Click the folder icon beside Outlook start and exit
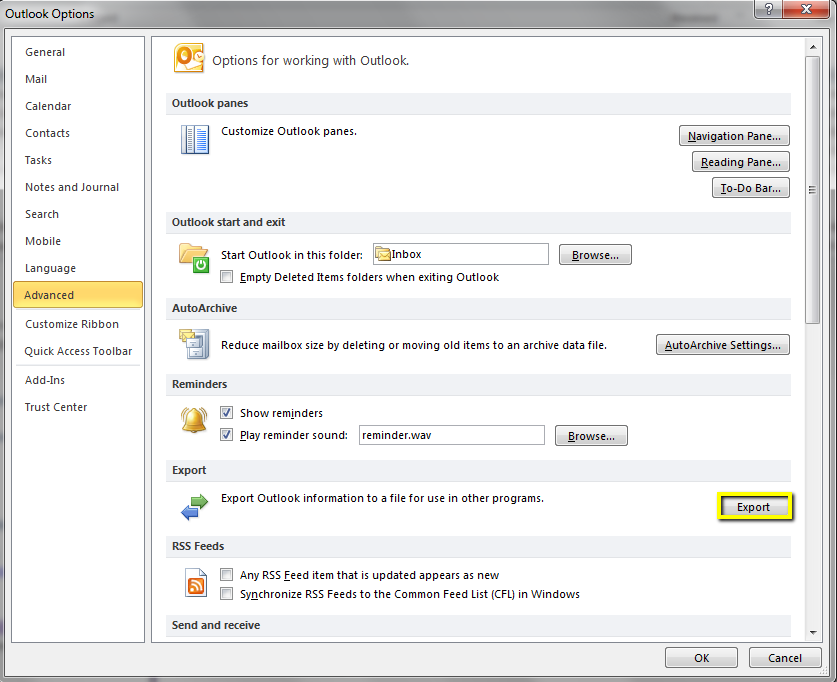Viewport: 837px width, 682px height. [194, 257]
